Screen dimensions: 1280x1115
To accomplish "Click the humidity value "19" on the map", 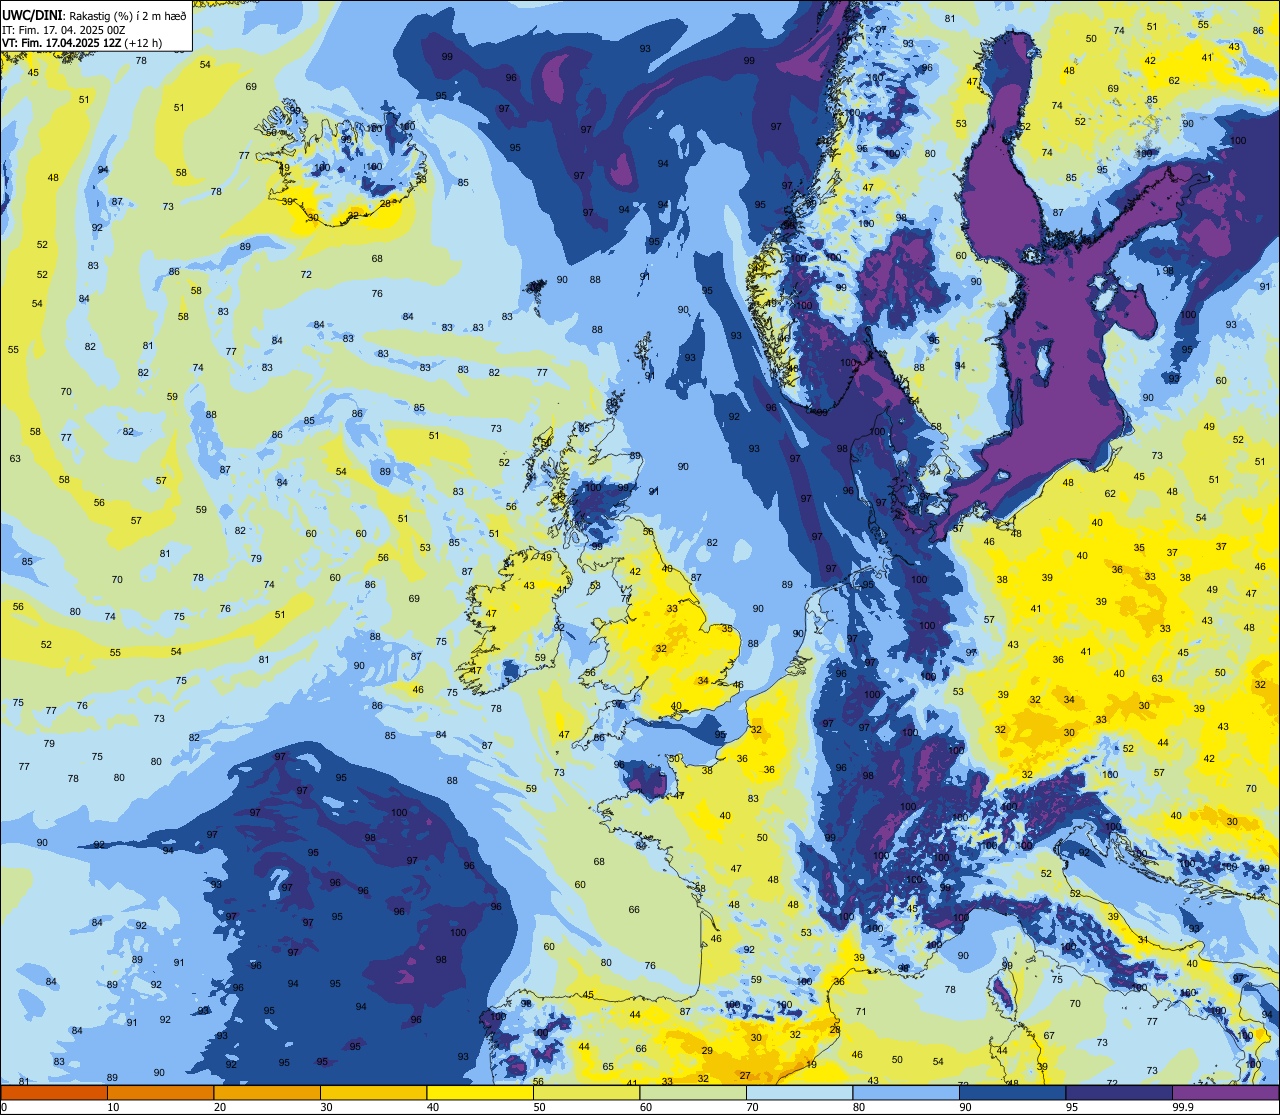I will pos(811,1065).
